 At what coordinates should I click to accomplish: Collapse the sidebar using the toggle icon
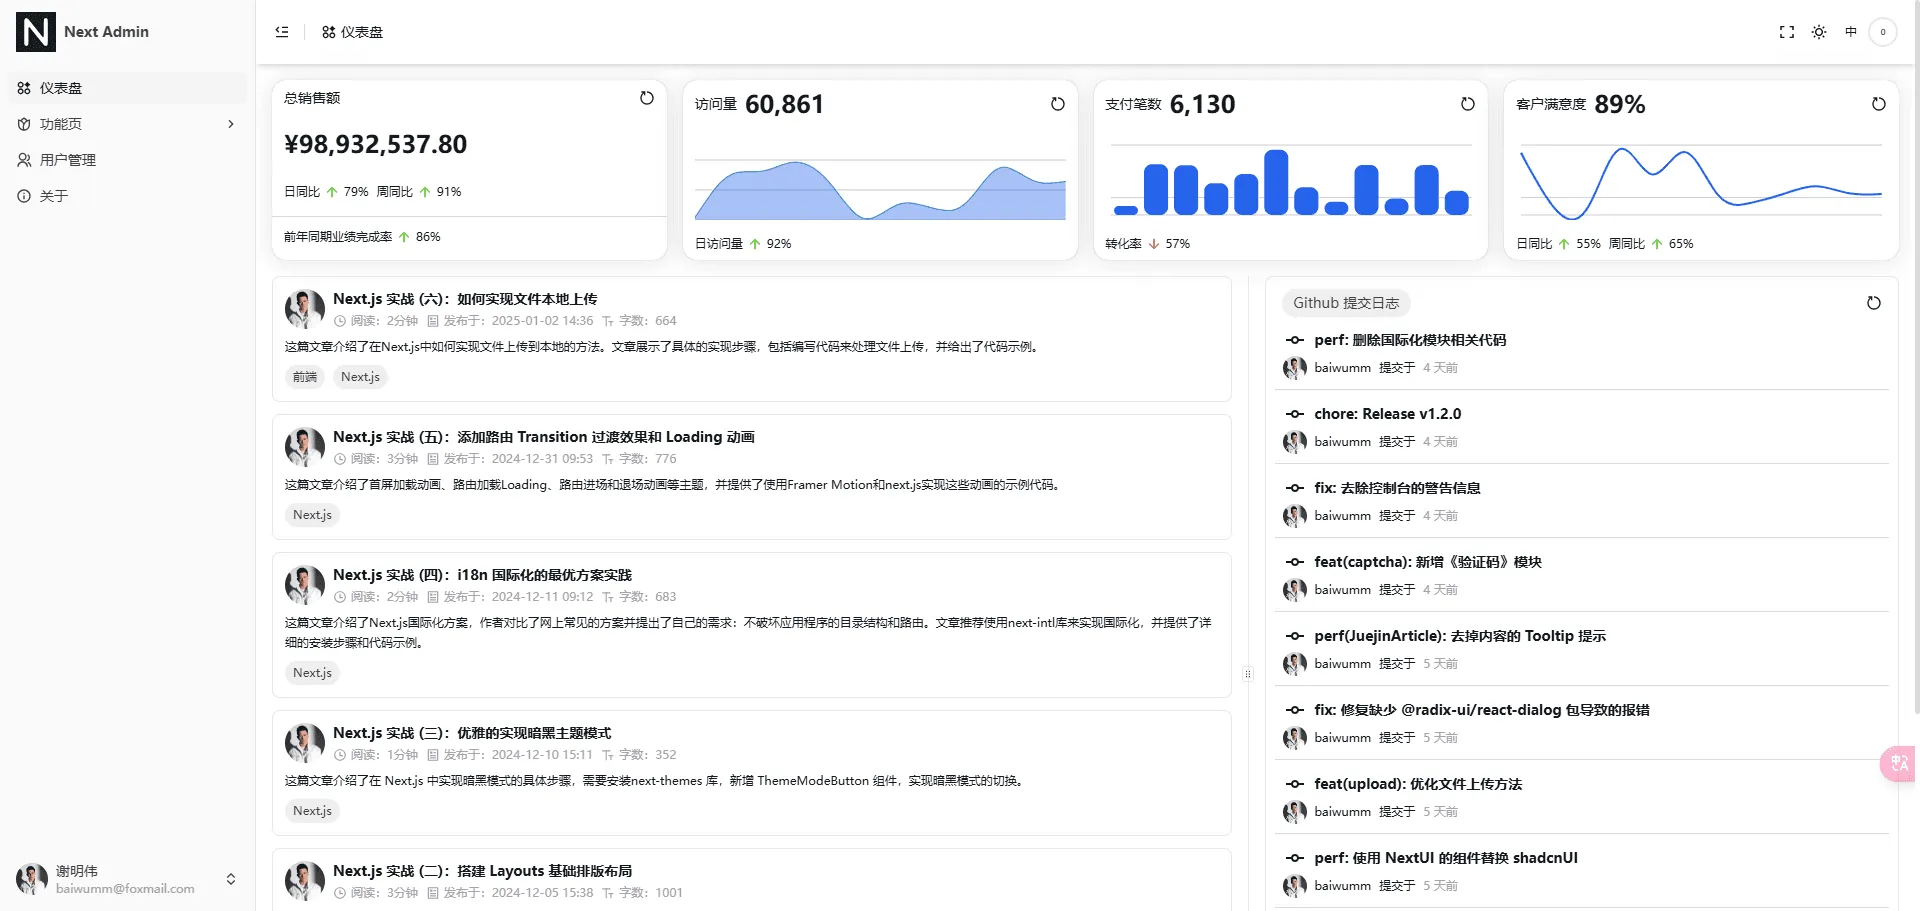tap(282, 32)
